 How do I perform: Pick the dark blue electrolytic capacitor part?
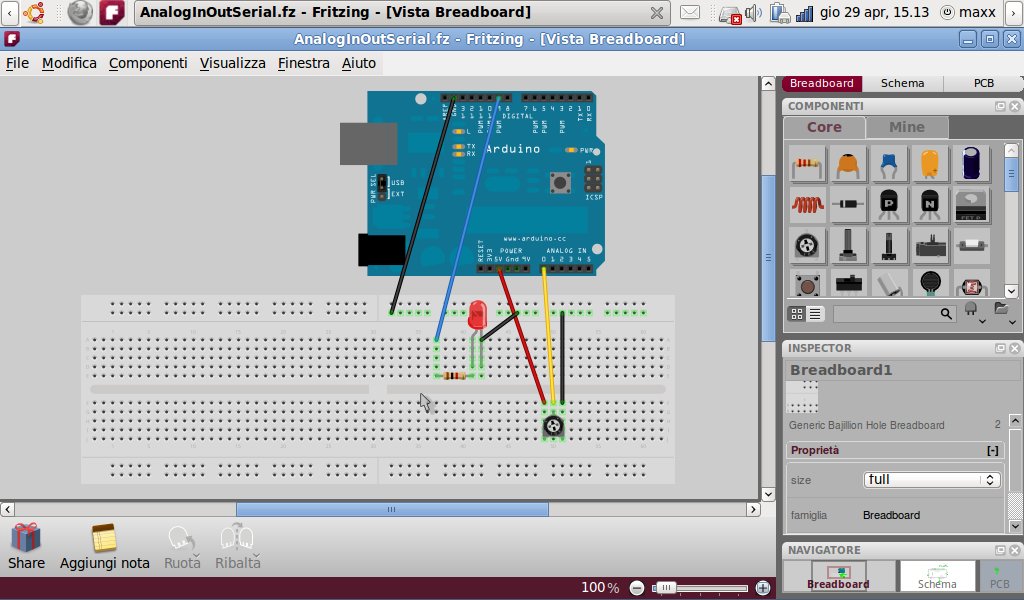pos(971,164)
